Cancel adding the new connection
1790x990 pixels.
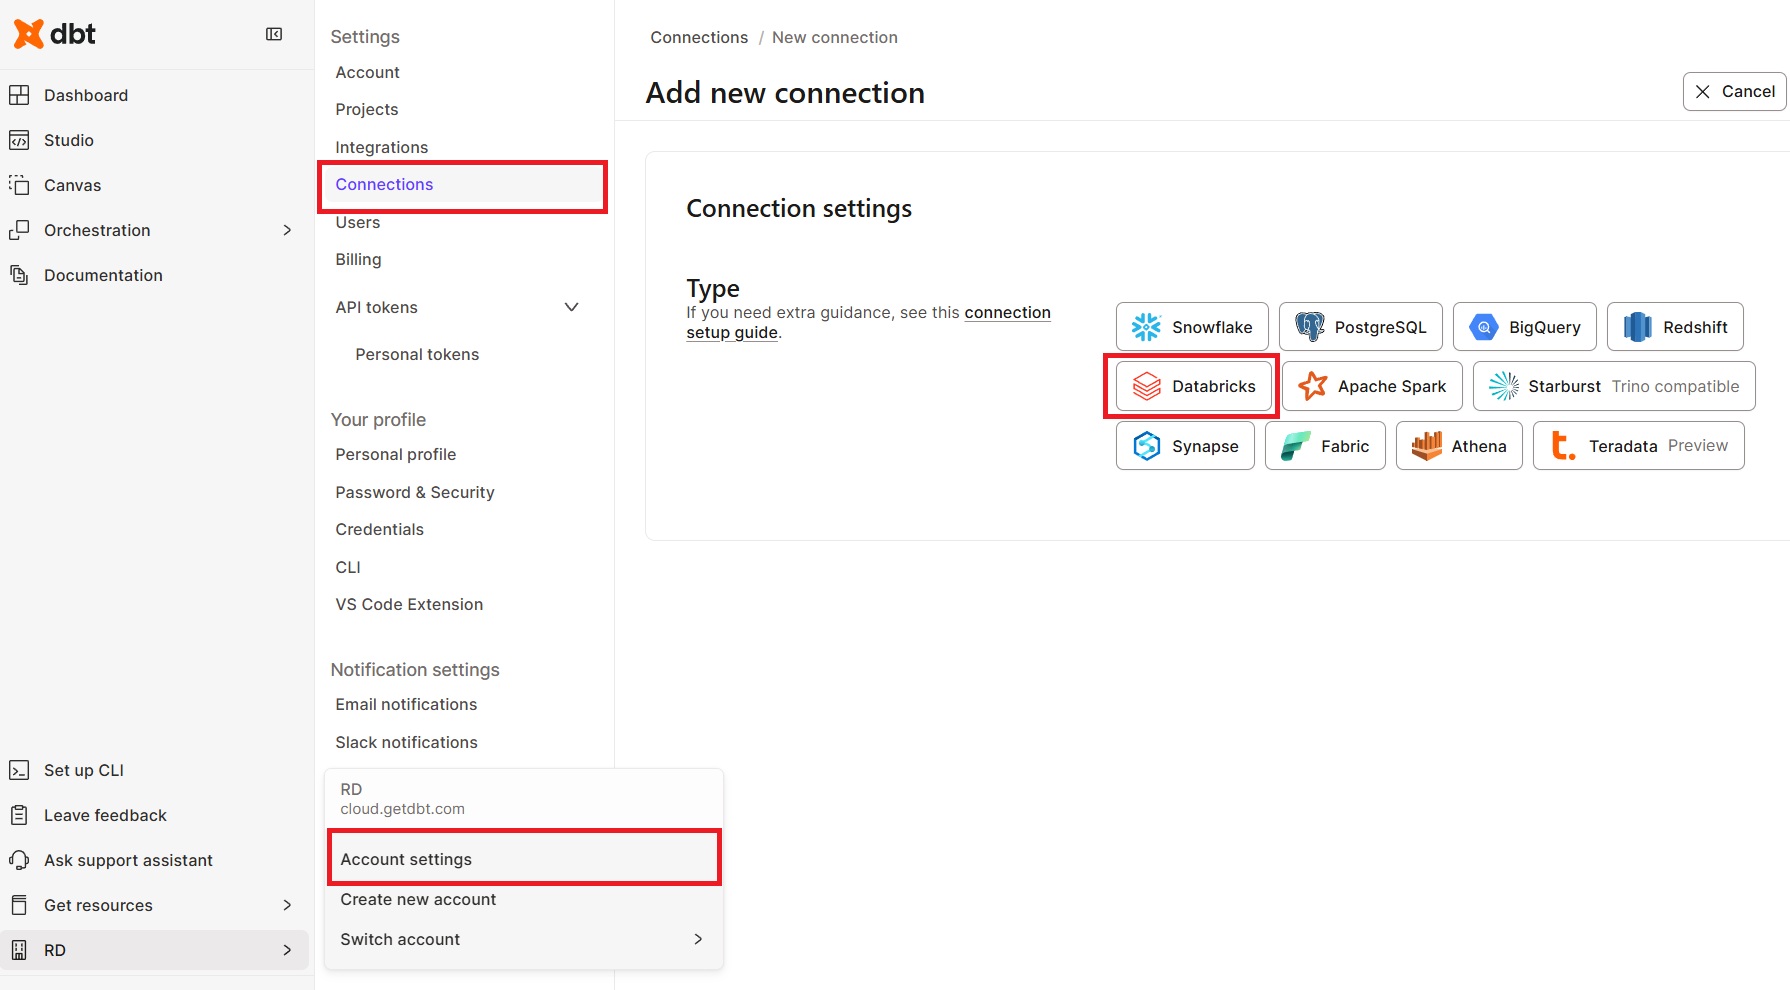(1734, 91)
